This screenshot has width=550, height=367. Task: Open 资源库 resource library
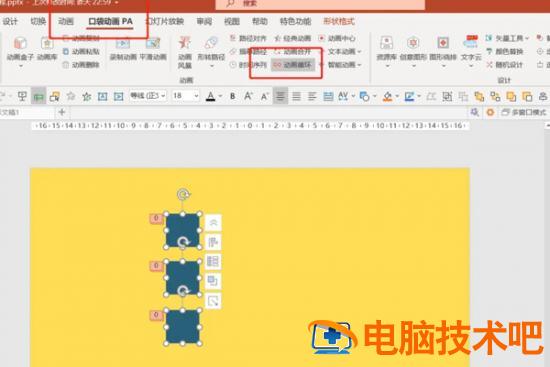(387, 51)
